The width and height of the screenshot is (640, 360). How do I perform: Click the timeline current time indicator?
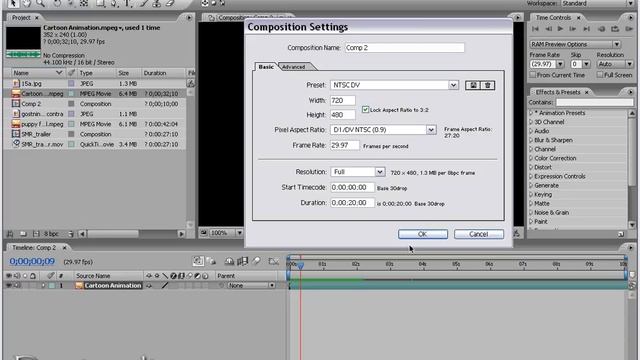300,266
